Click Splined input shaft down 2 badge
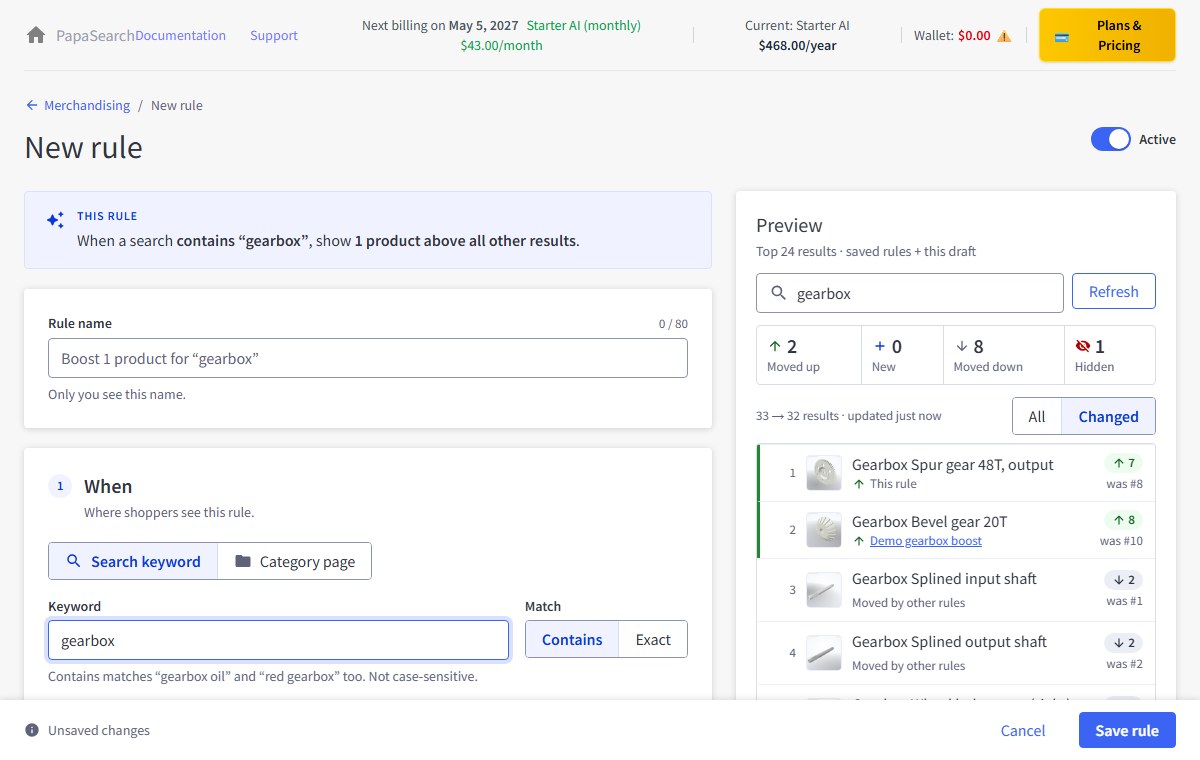Screen dimensions: 1200x760 point(1123,580)
